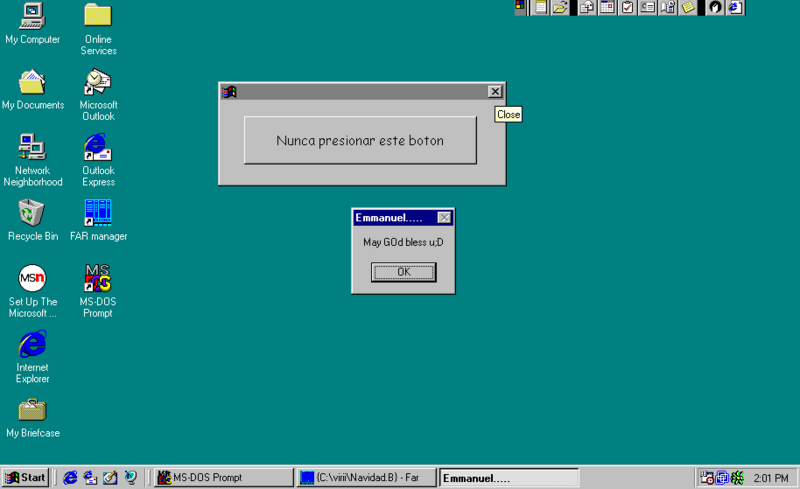800x489 pixels.
Task: Close the Emmanuel message box
Action: coord(444,217)
